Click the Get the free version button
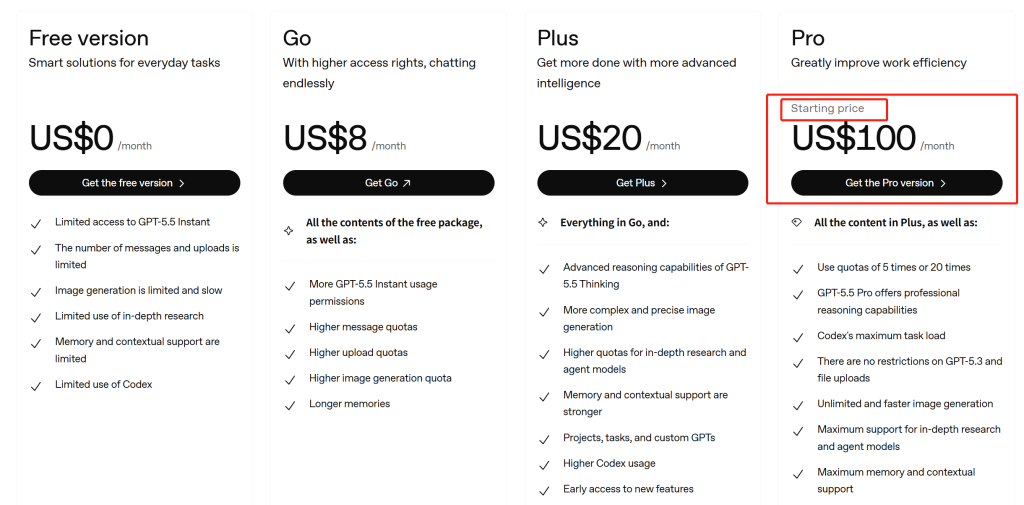Viewport: 1024px width, 505px height. point(134,183)
